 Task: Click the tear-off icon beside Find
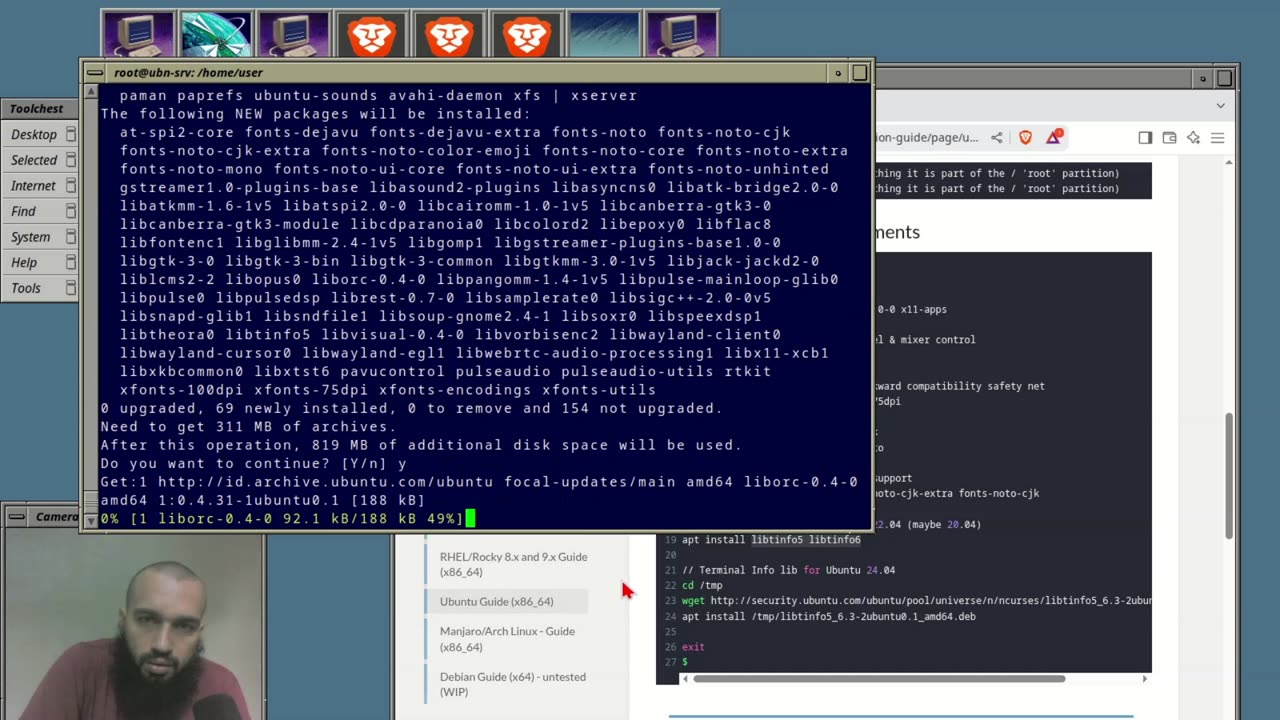coord(71,211)
